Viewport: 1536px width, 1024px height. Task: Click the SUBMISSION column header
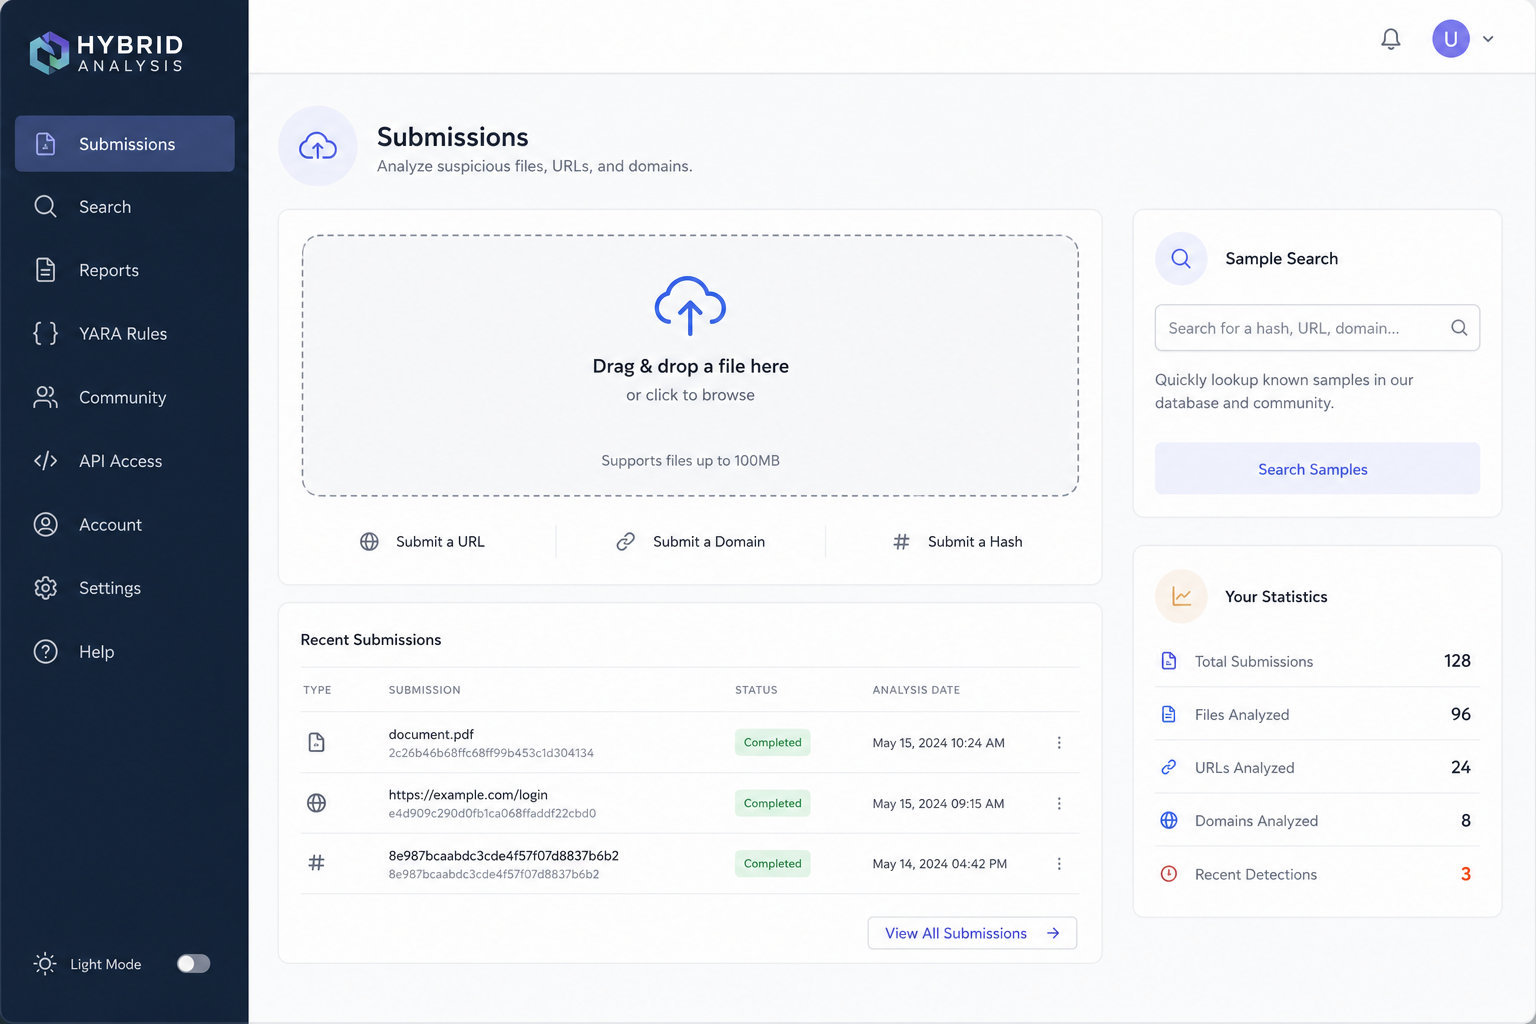[x=424, y=690]
